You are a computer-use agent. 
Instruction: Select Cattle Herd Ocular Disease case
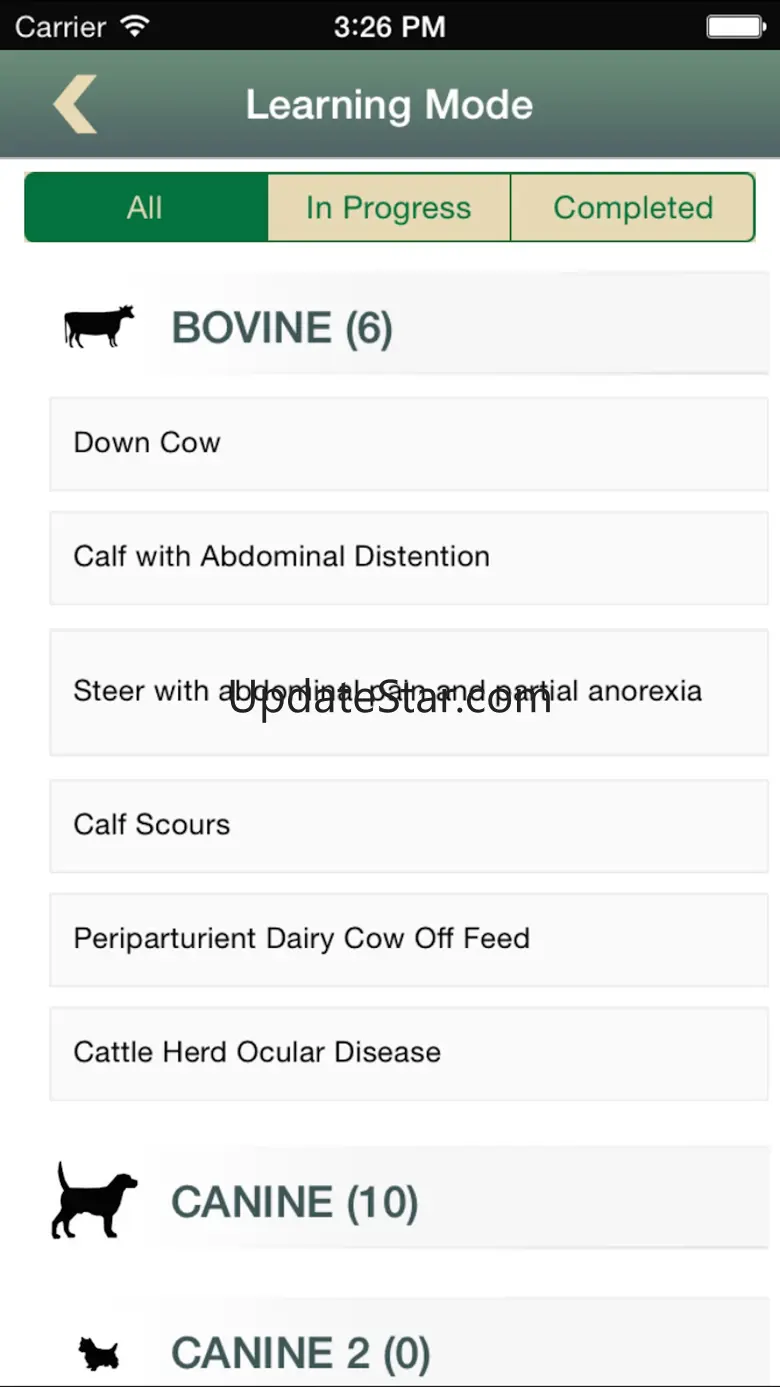tap(409, 1053)
